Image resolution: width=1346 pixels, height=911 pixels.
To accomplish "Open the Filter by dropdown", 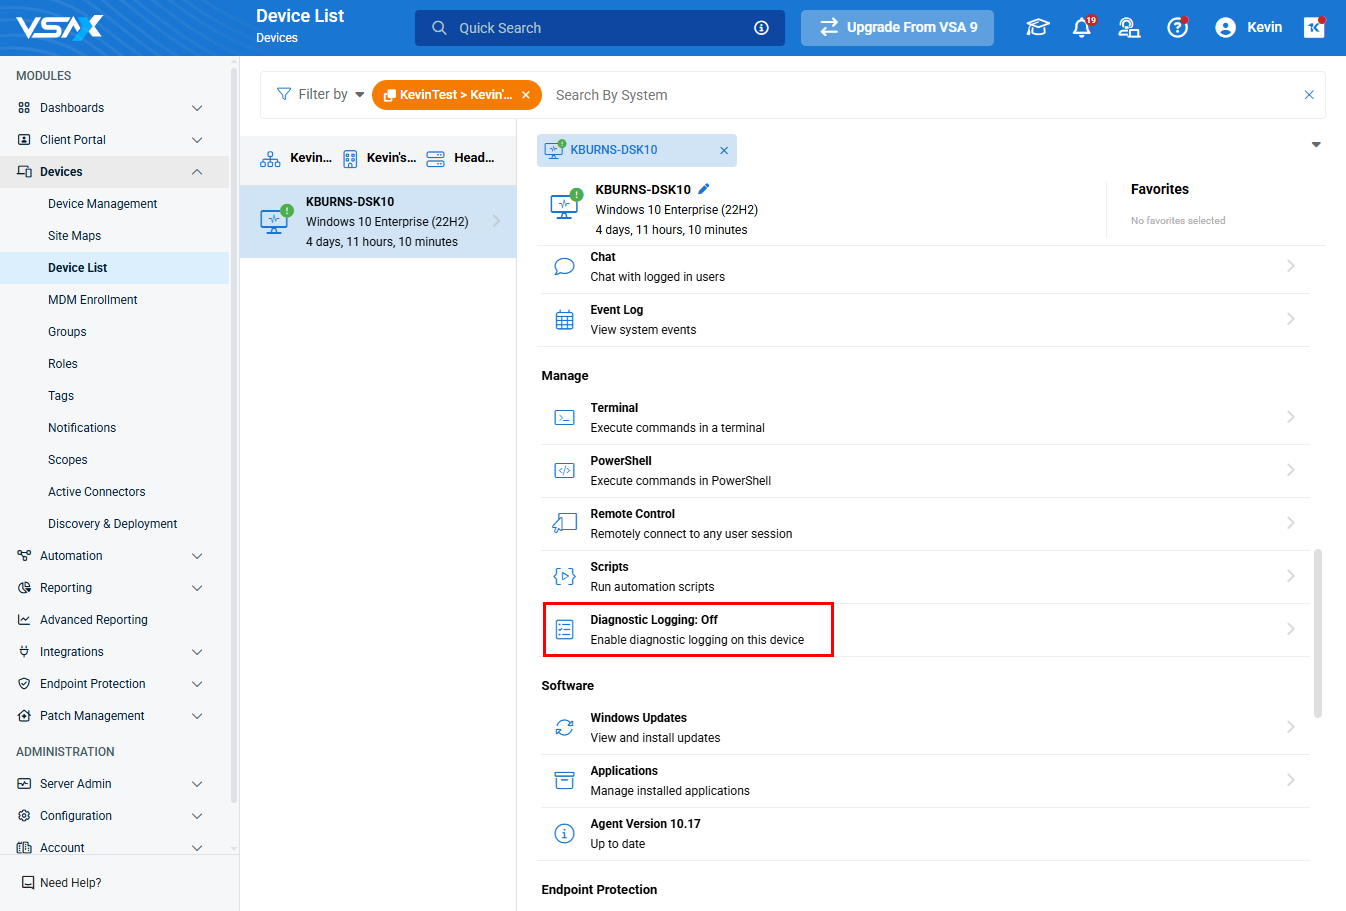I will pyautogui.click(x=321, y=94).
